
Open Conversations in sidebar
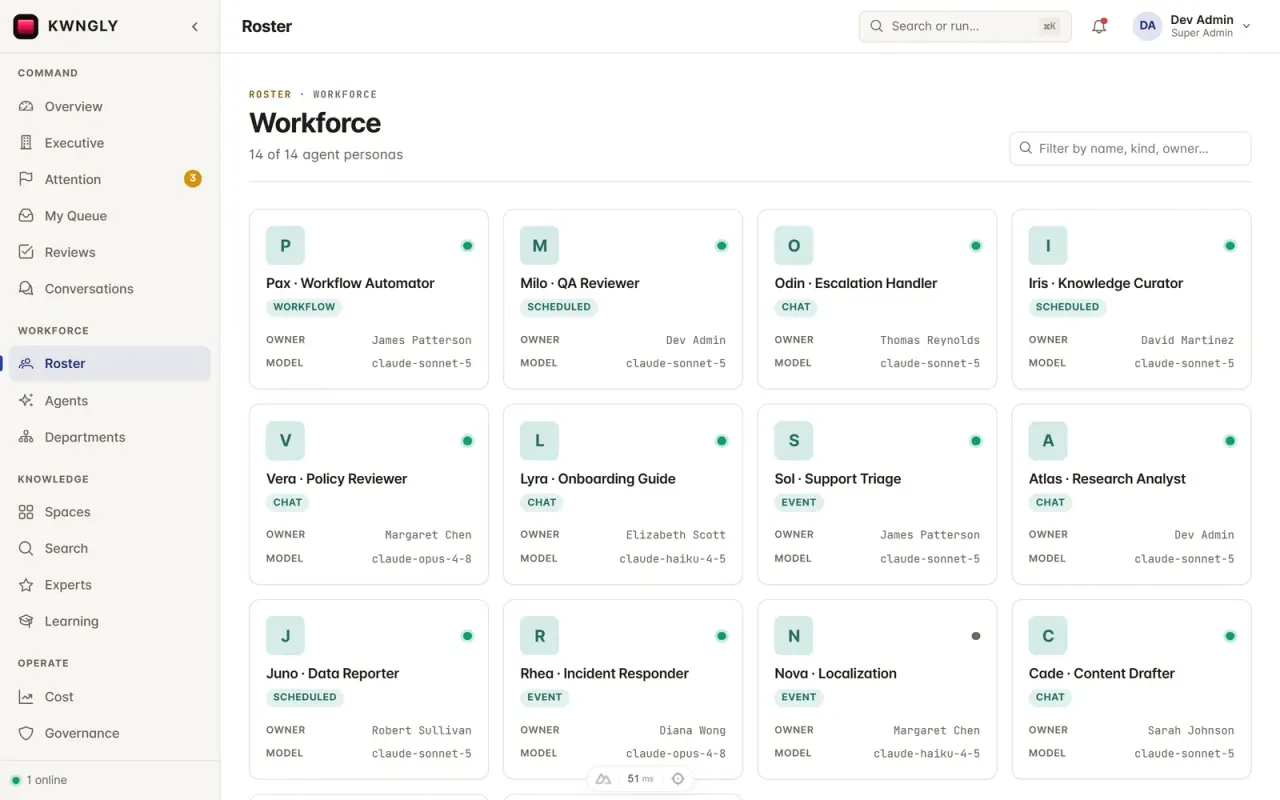point(110,289)
